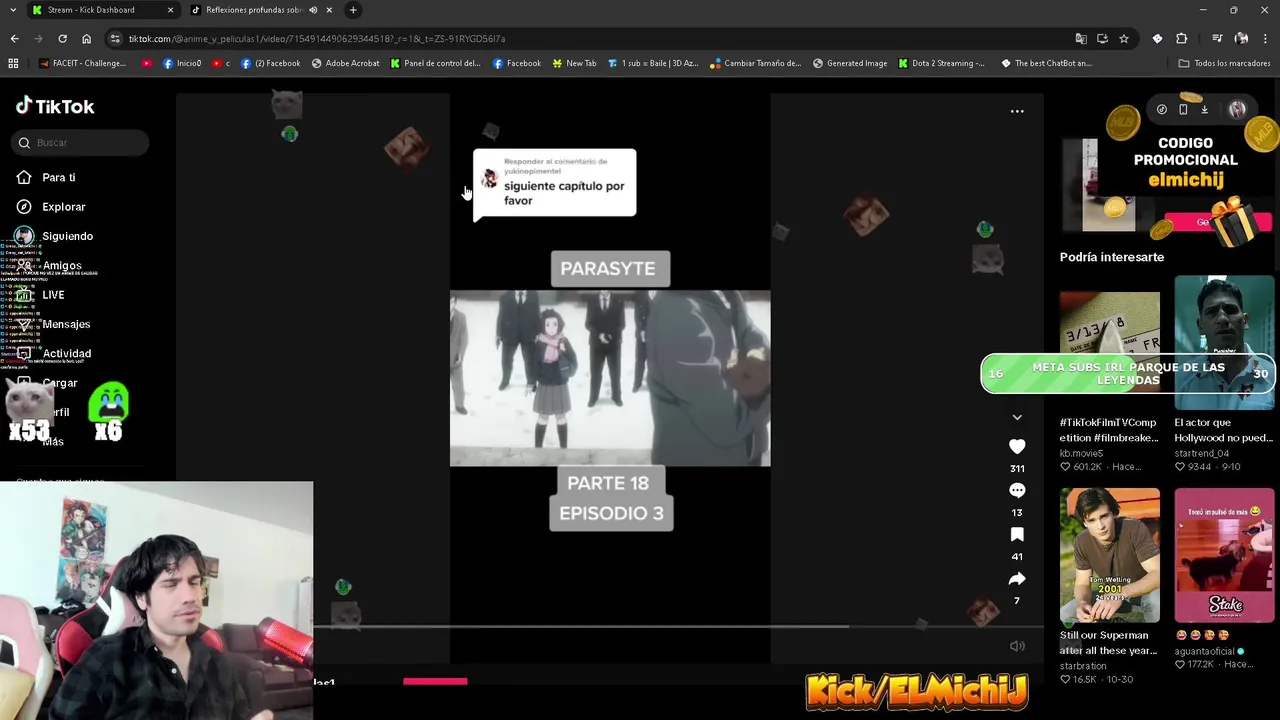Open the starbration account name
Image resolution: width=1280 pixels, height=720 pixels.
click(1083, 666)
